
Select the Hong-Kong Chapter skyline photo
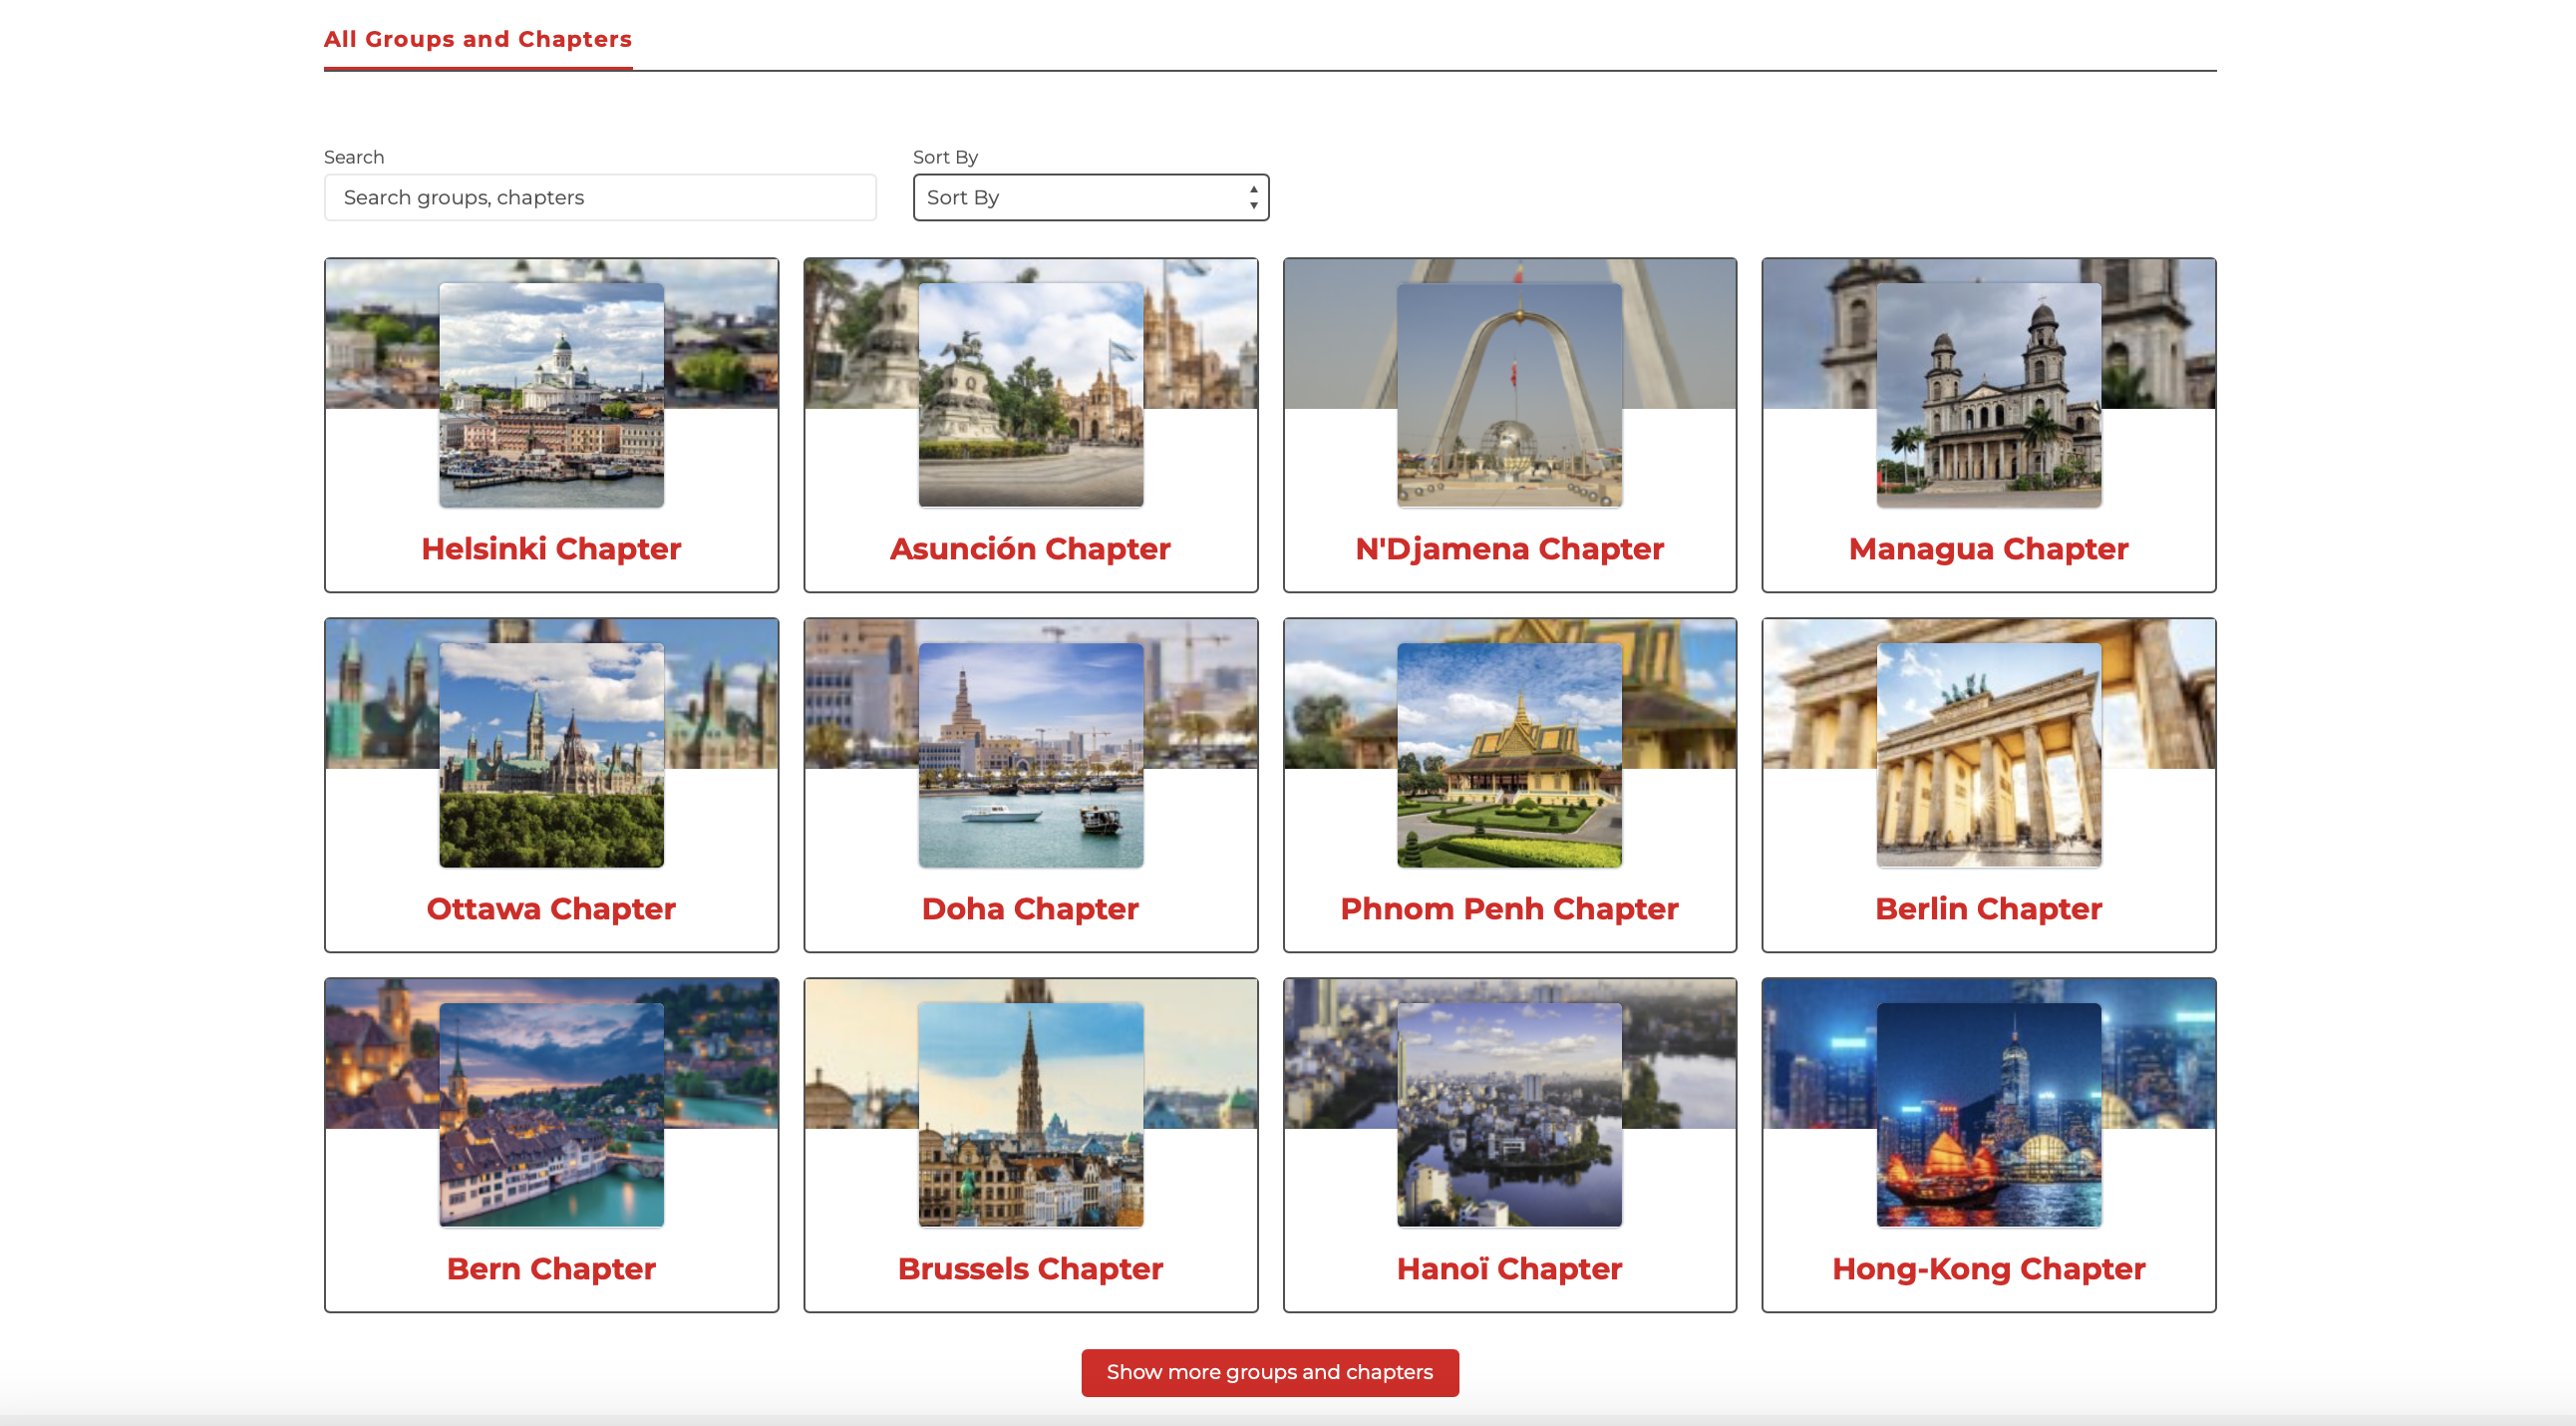coord(1988,1114)
